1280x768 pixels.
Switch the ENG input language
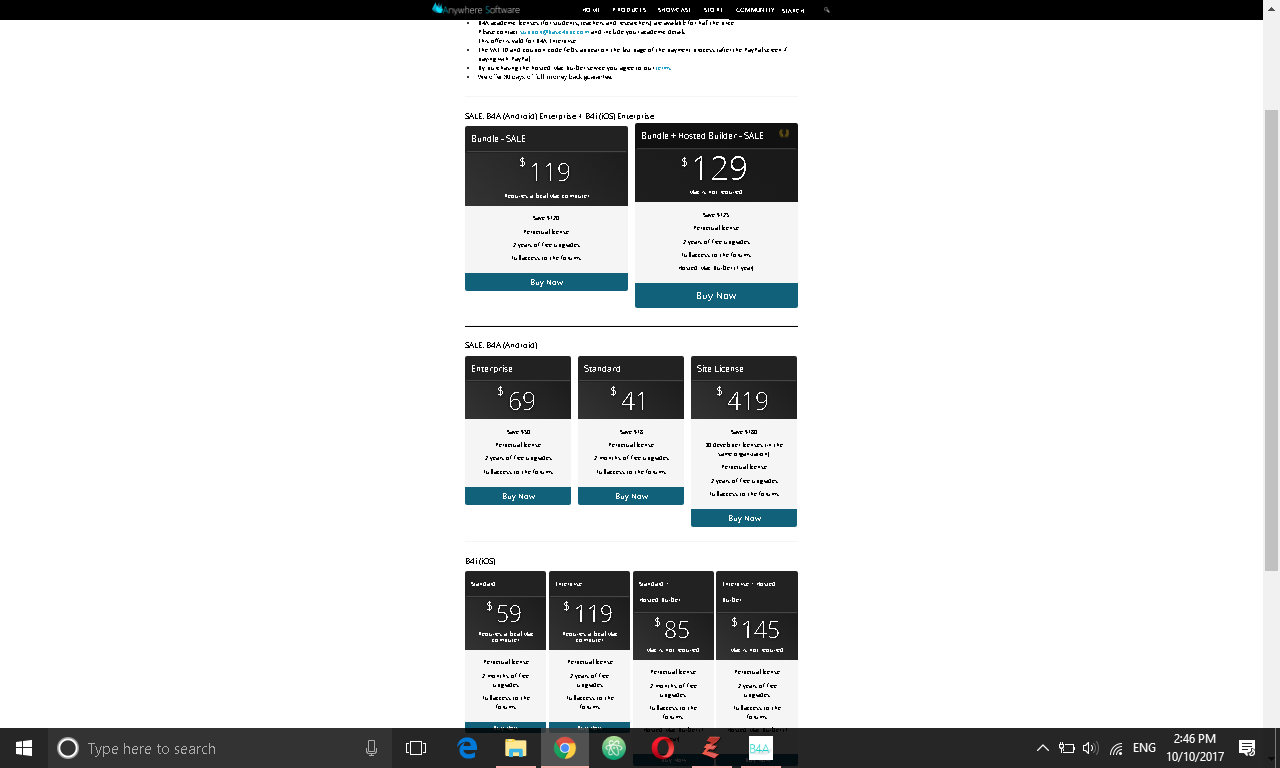tap(1144, 748)
